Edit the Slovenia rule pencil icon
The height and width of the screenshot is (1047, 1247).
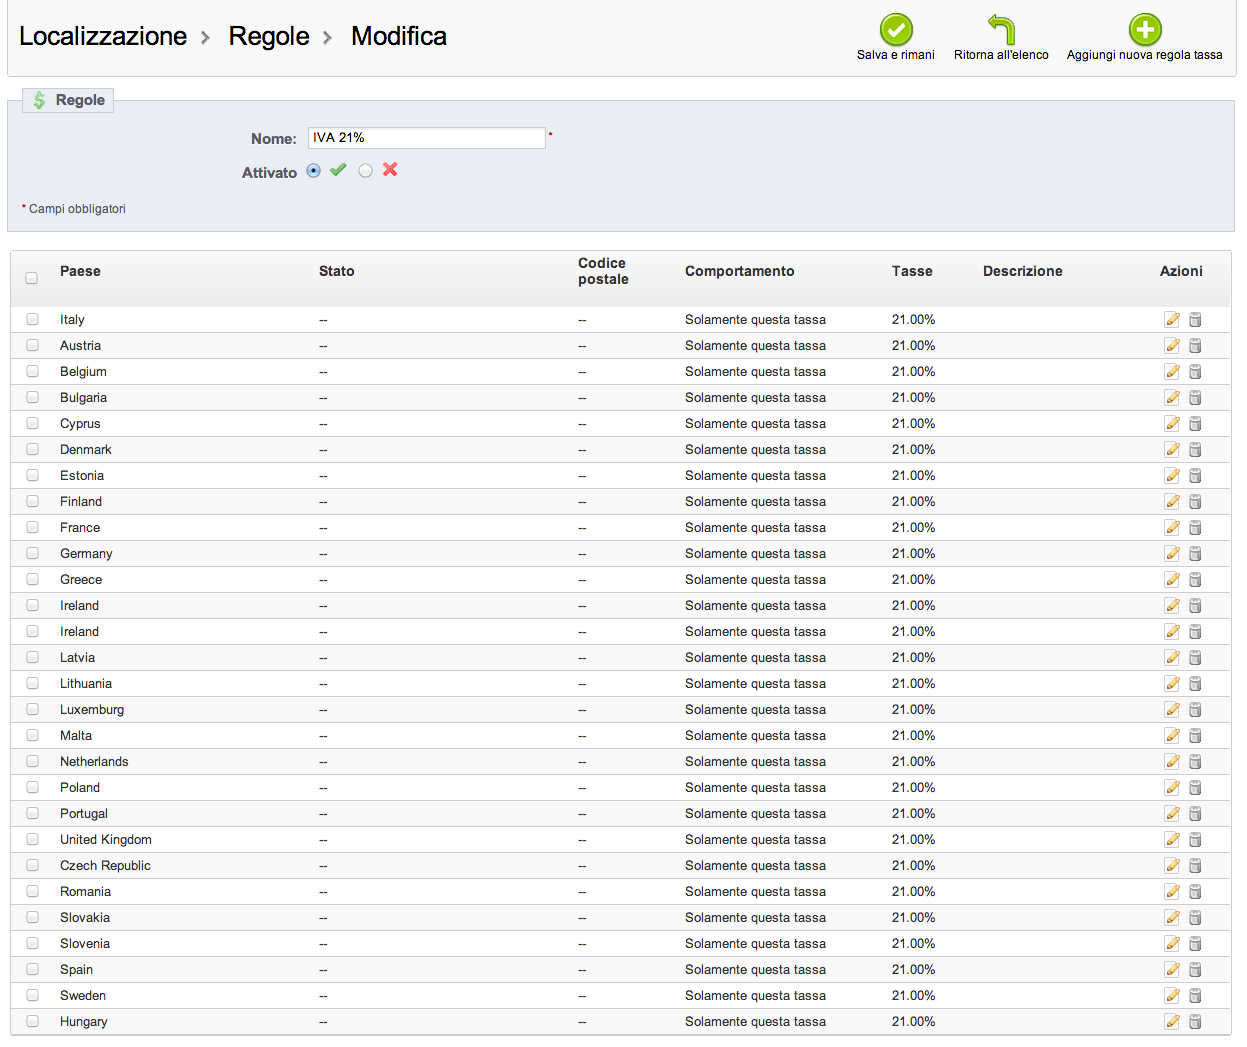coord(1172,944)
